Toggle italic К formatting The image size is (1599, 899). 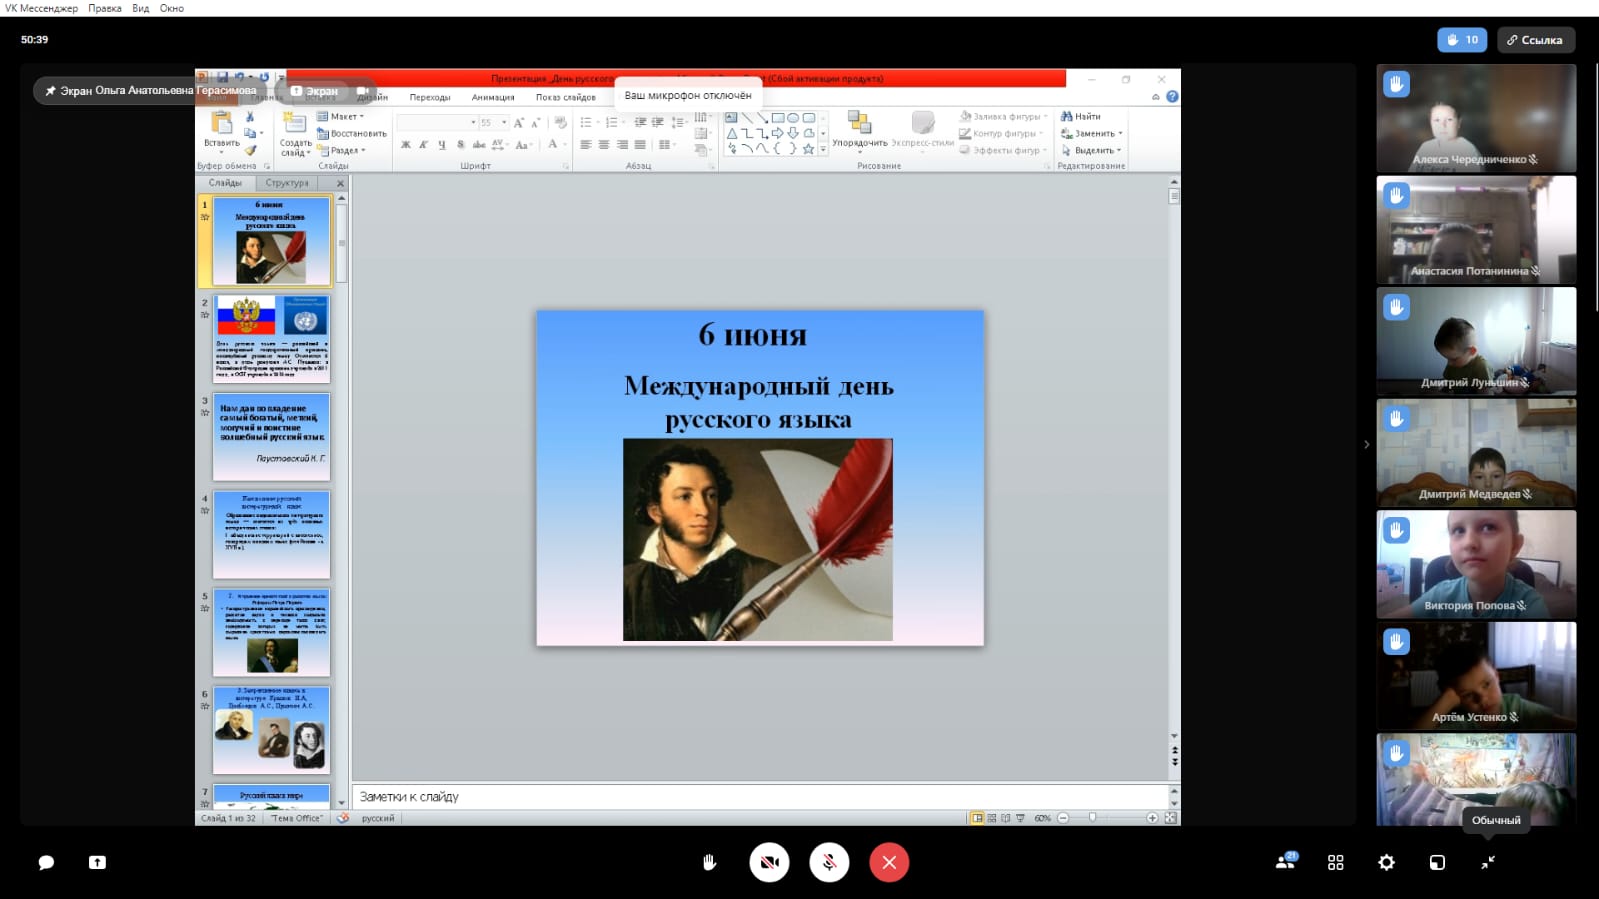[x=423, y=145]
